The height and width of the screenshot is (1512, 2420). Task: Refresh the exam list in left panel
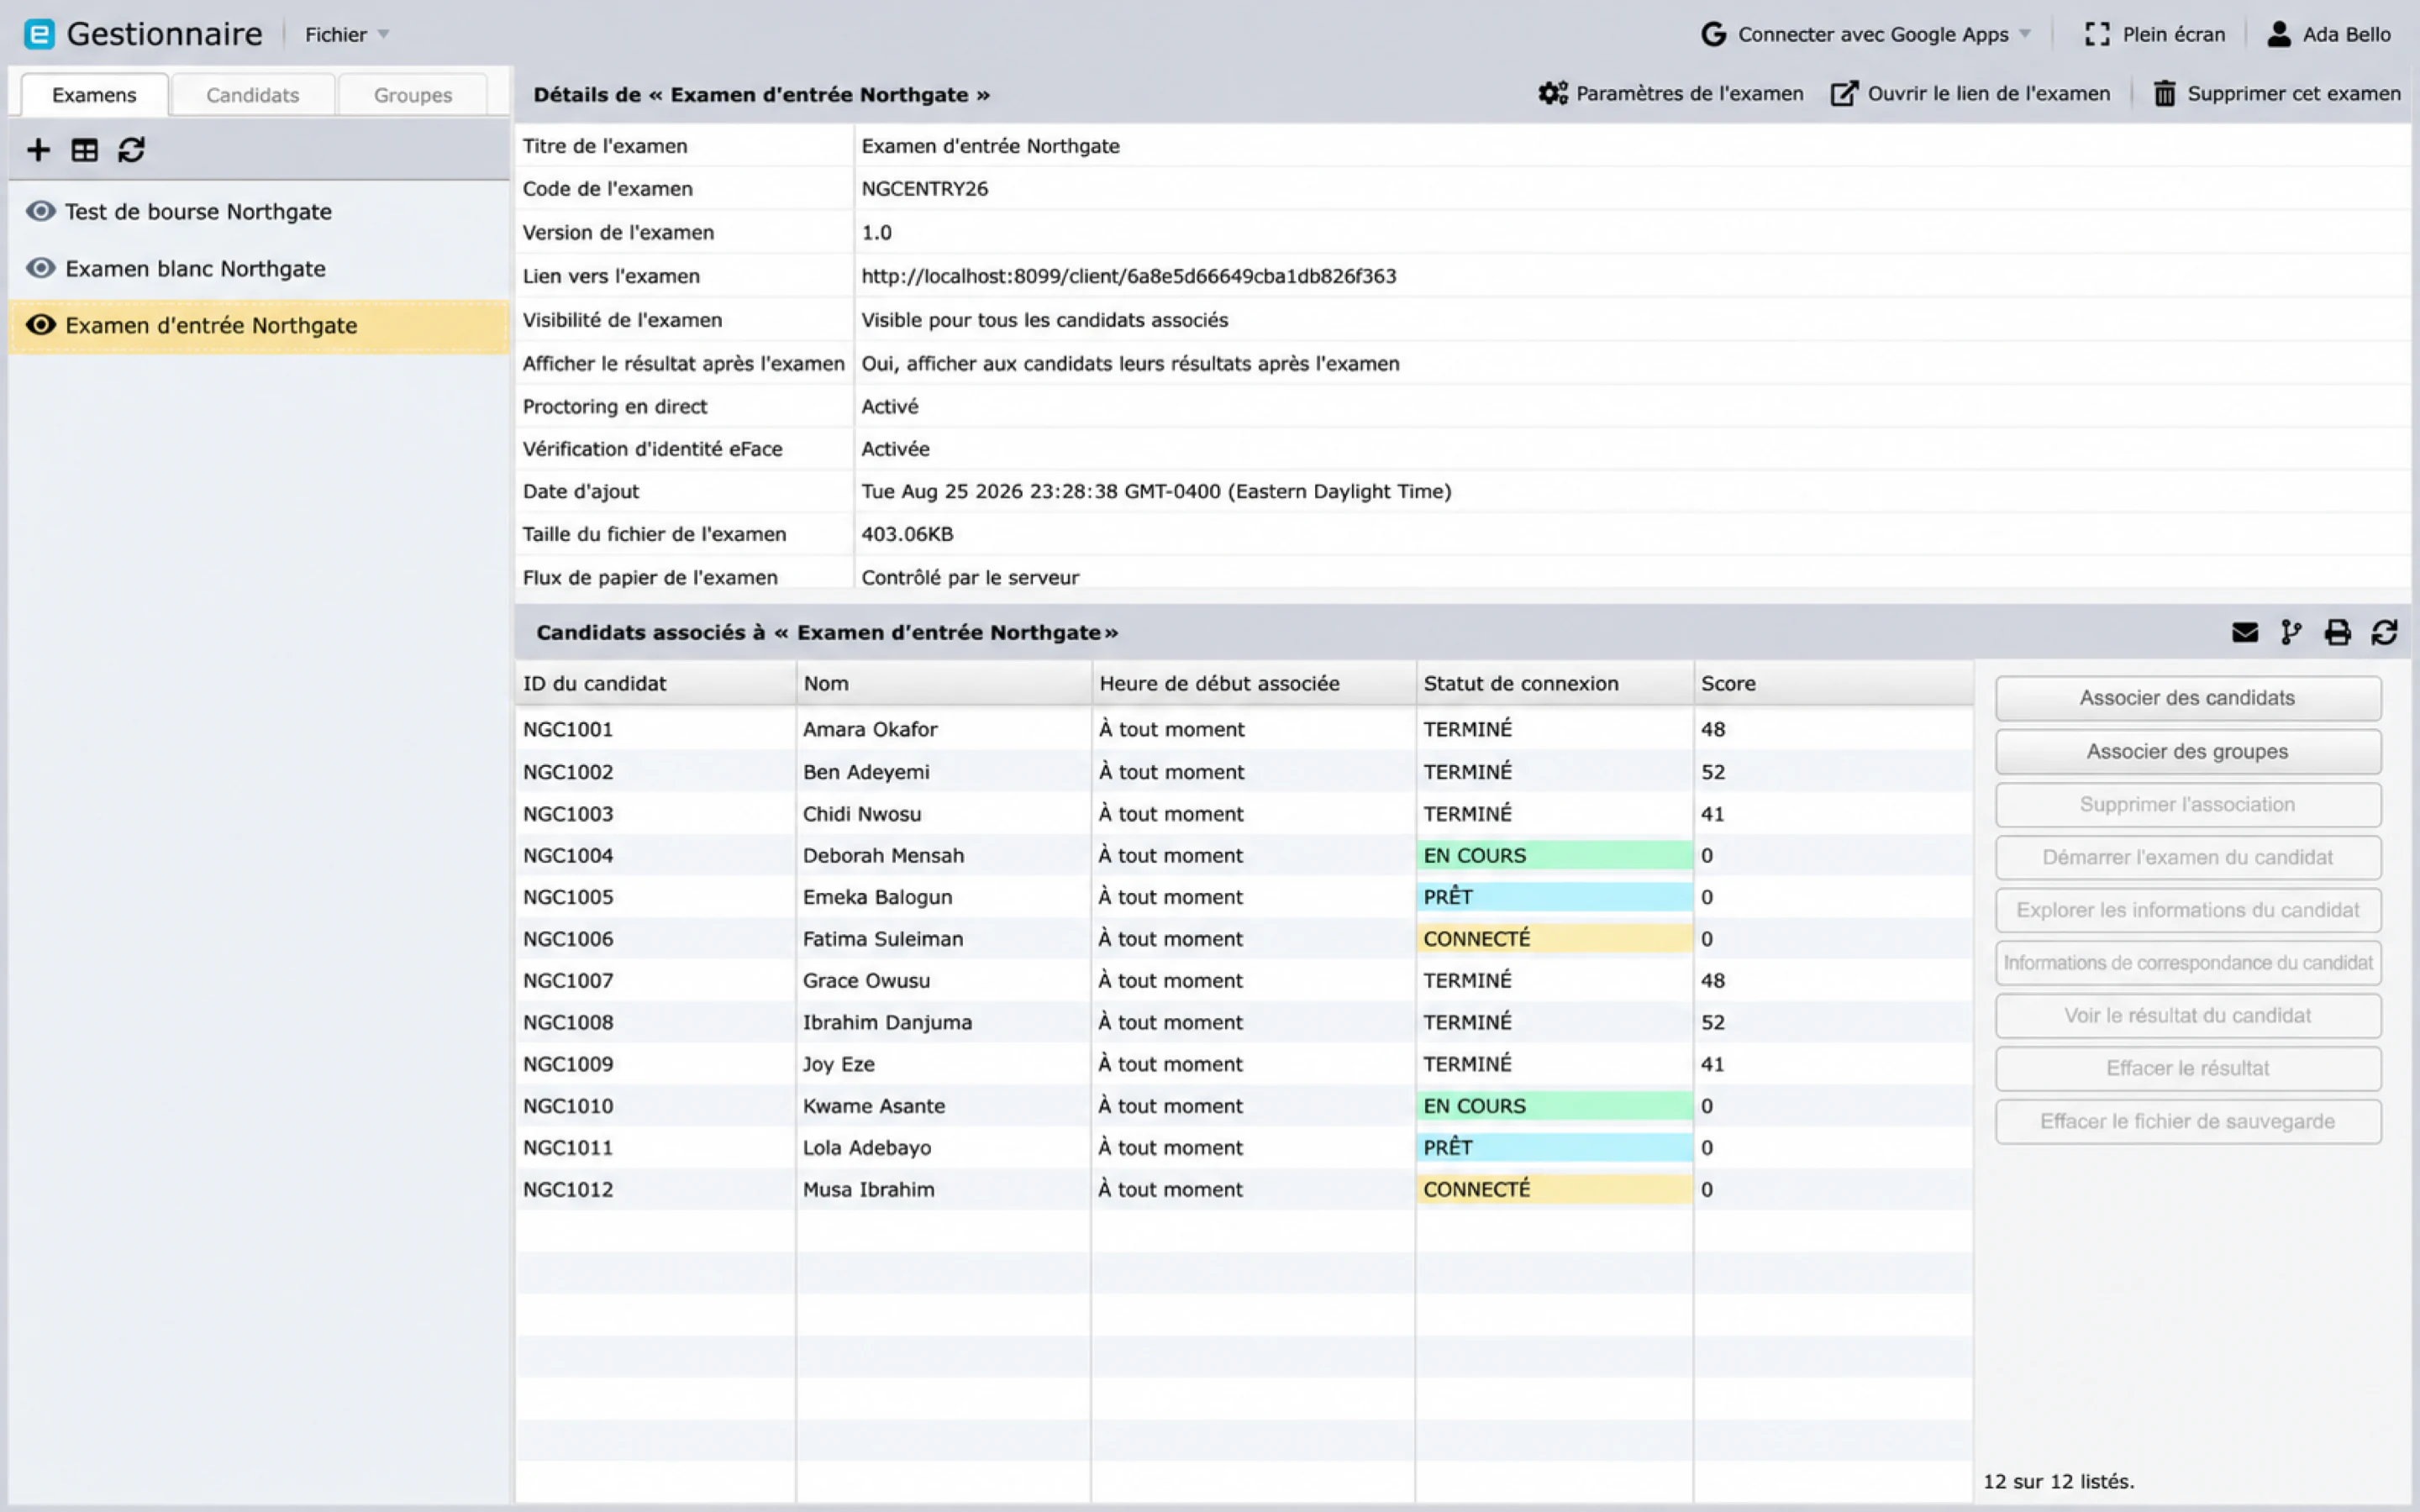tap(131, 150)
